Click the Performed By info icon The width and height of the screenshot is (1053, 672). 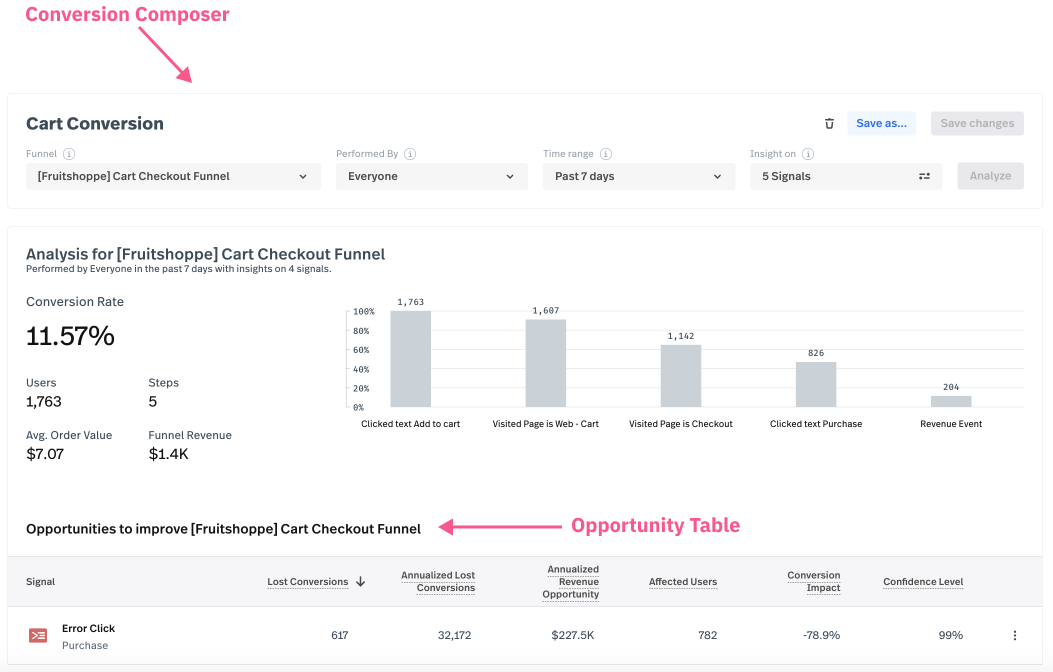pos(410,154)
